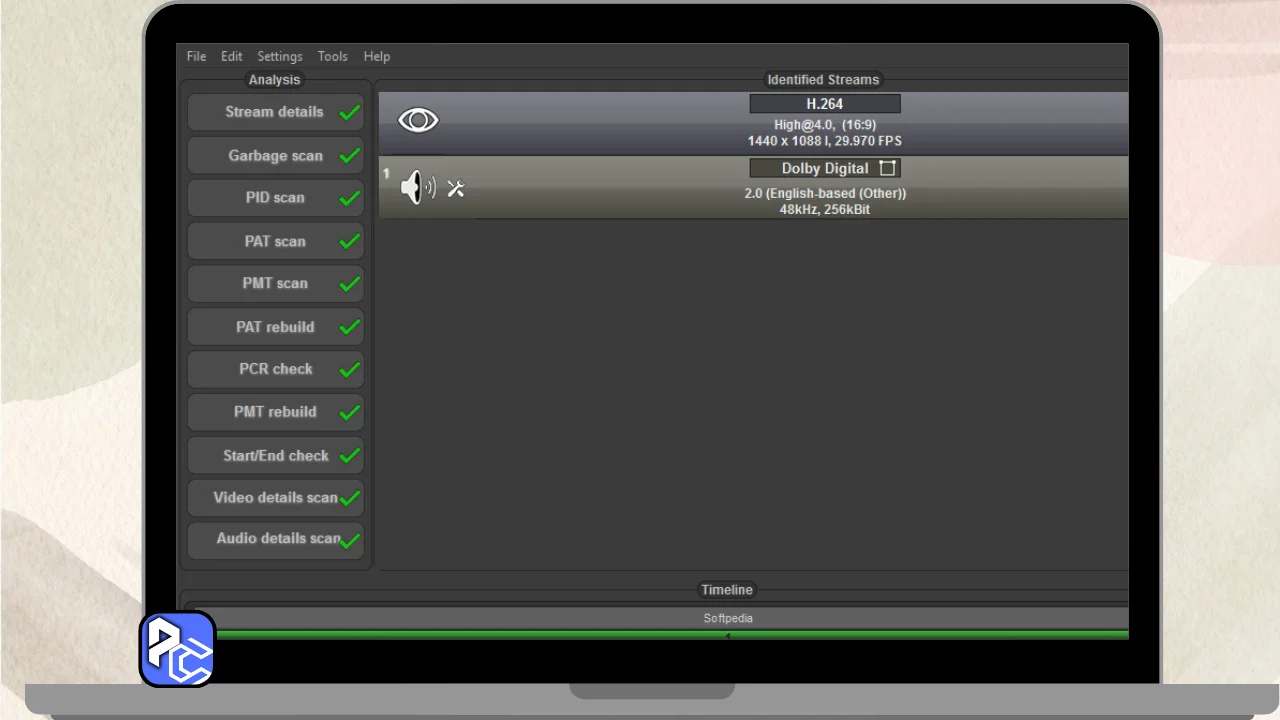Open the Help menu
The height and width of the screenshot is (720, 1280).
pyautogui.click(x=377, y=57)
